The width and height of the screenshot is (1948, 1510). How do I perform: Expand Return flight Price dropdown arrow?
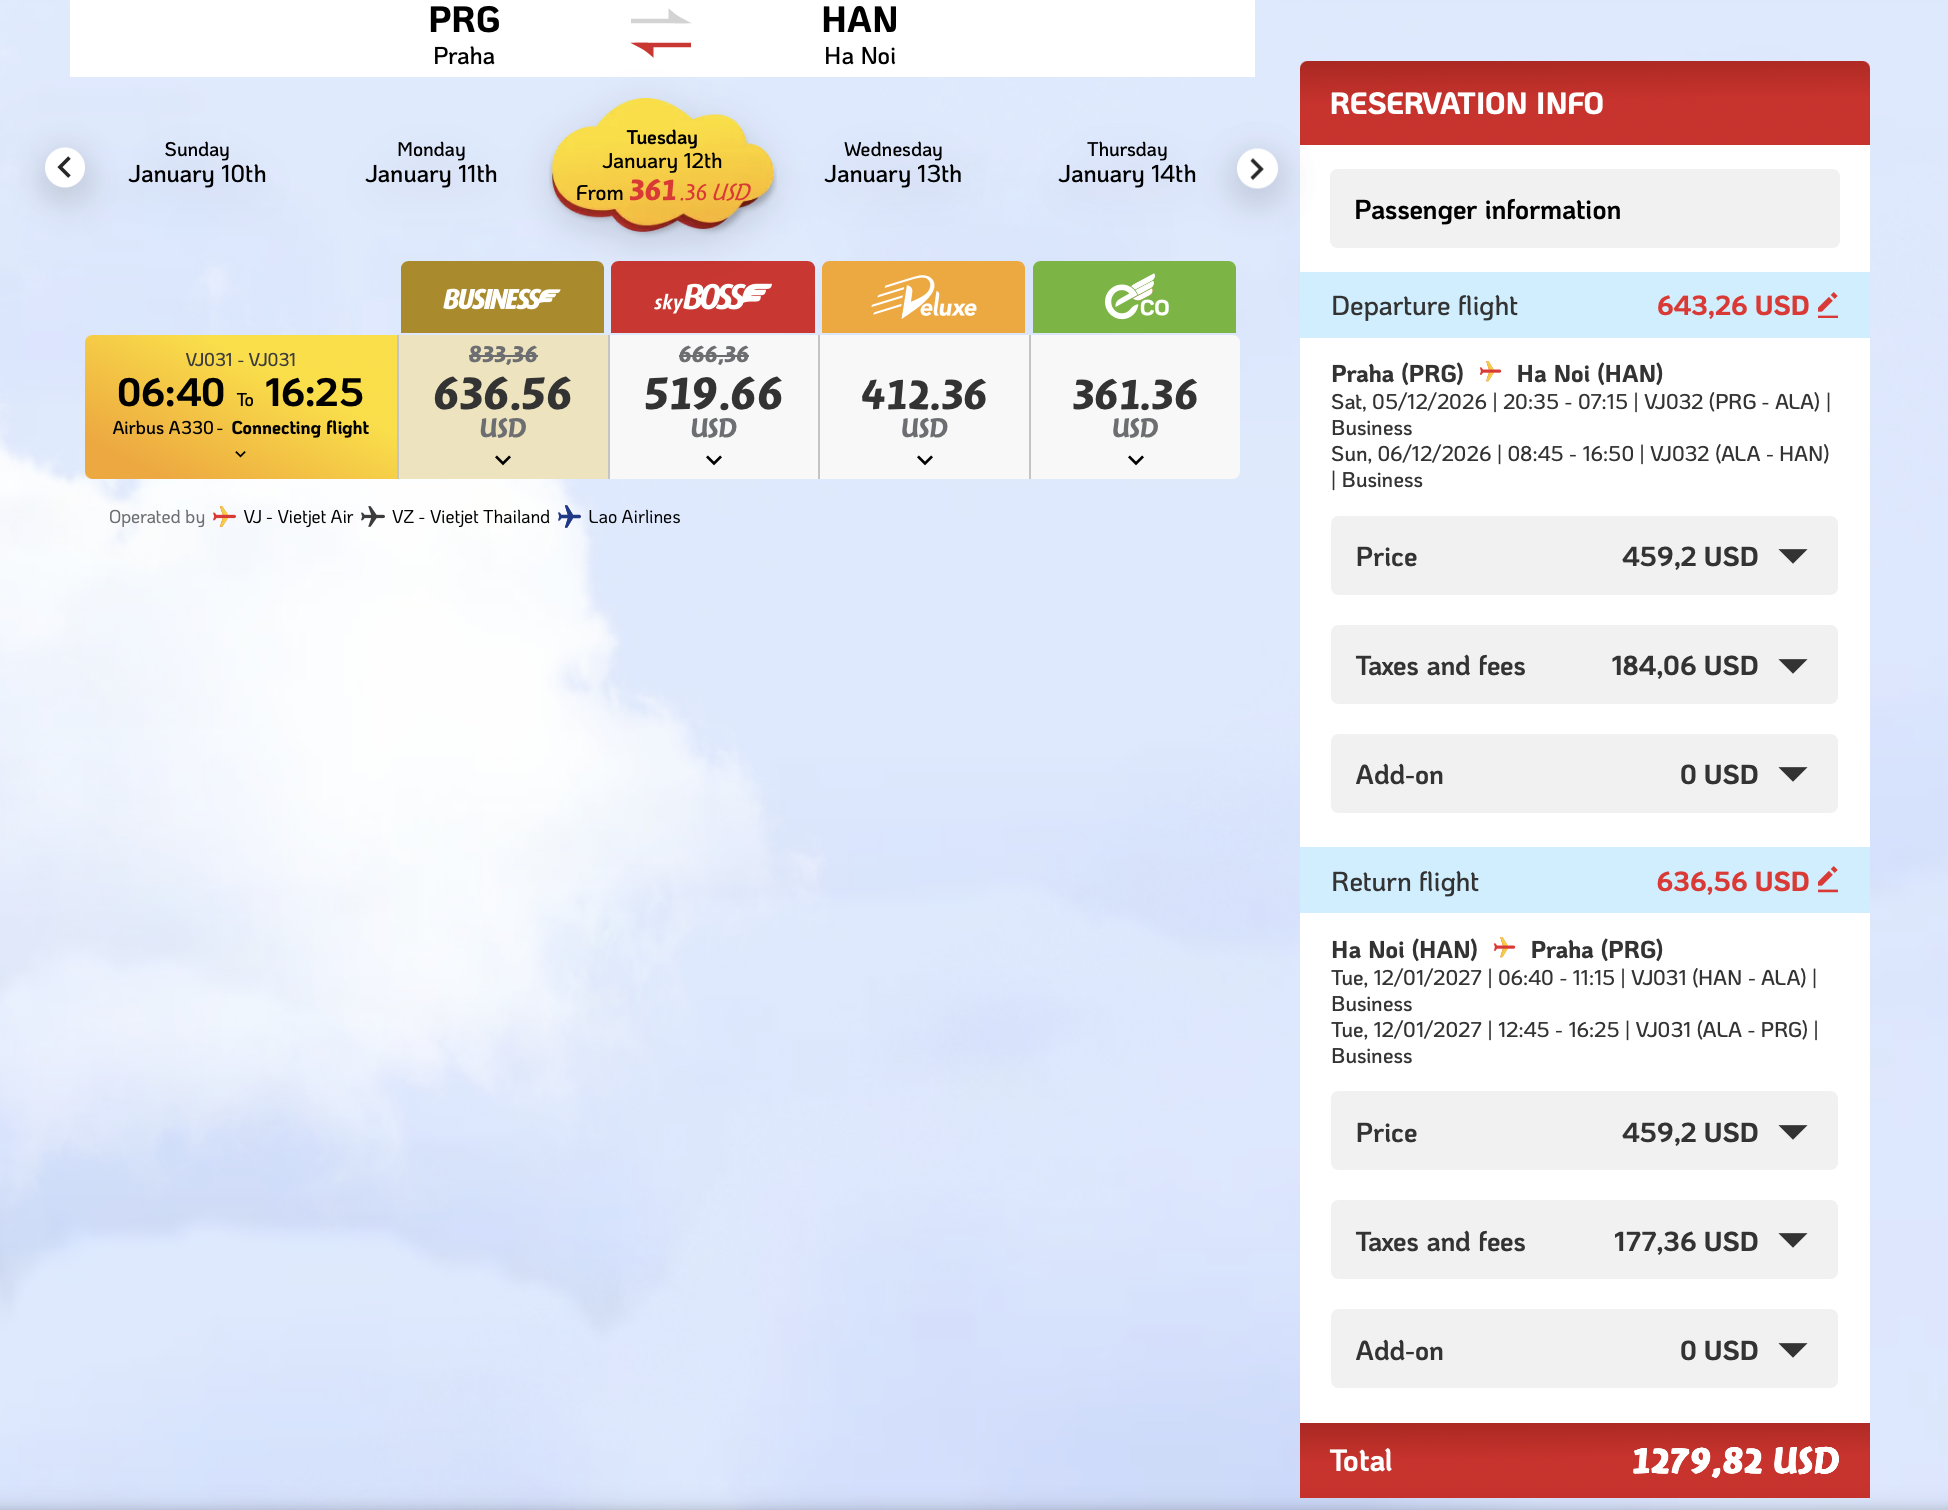(x=1794, y=1132)
